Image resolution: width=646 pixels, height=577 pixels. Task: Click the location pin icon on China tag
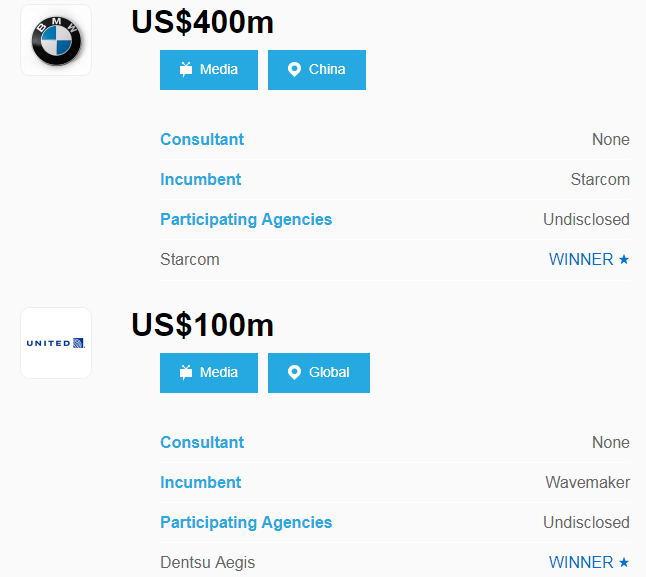click(x=294, y=70)
